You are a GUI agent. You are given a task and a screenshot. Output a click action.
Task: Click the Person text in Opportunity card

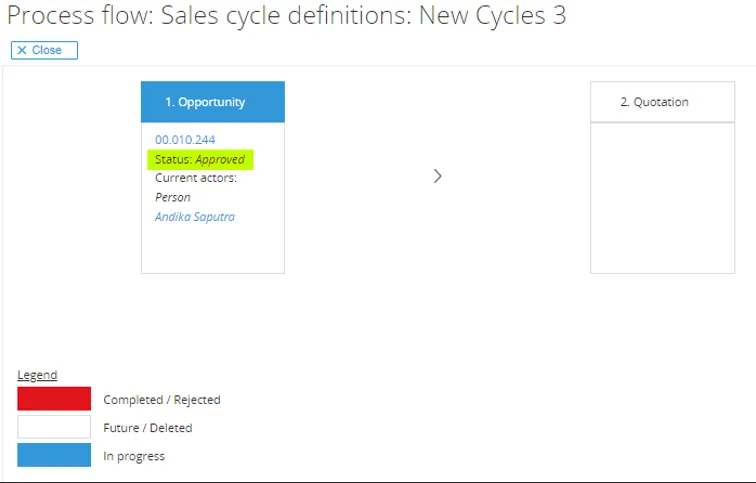[x=173, y=197]
